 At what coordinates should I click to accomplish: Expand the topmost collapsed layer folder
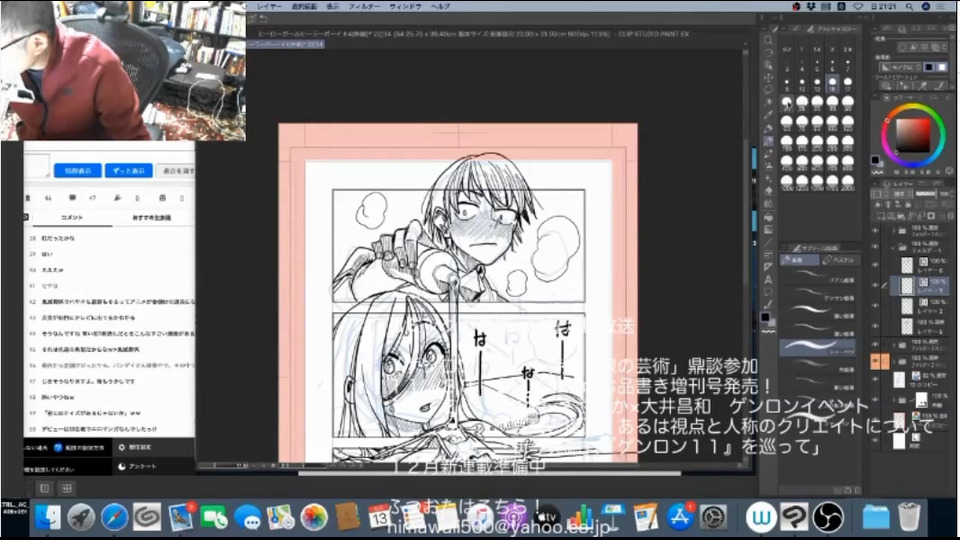893,231
